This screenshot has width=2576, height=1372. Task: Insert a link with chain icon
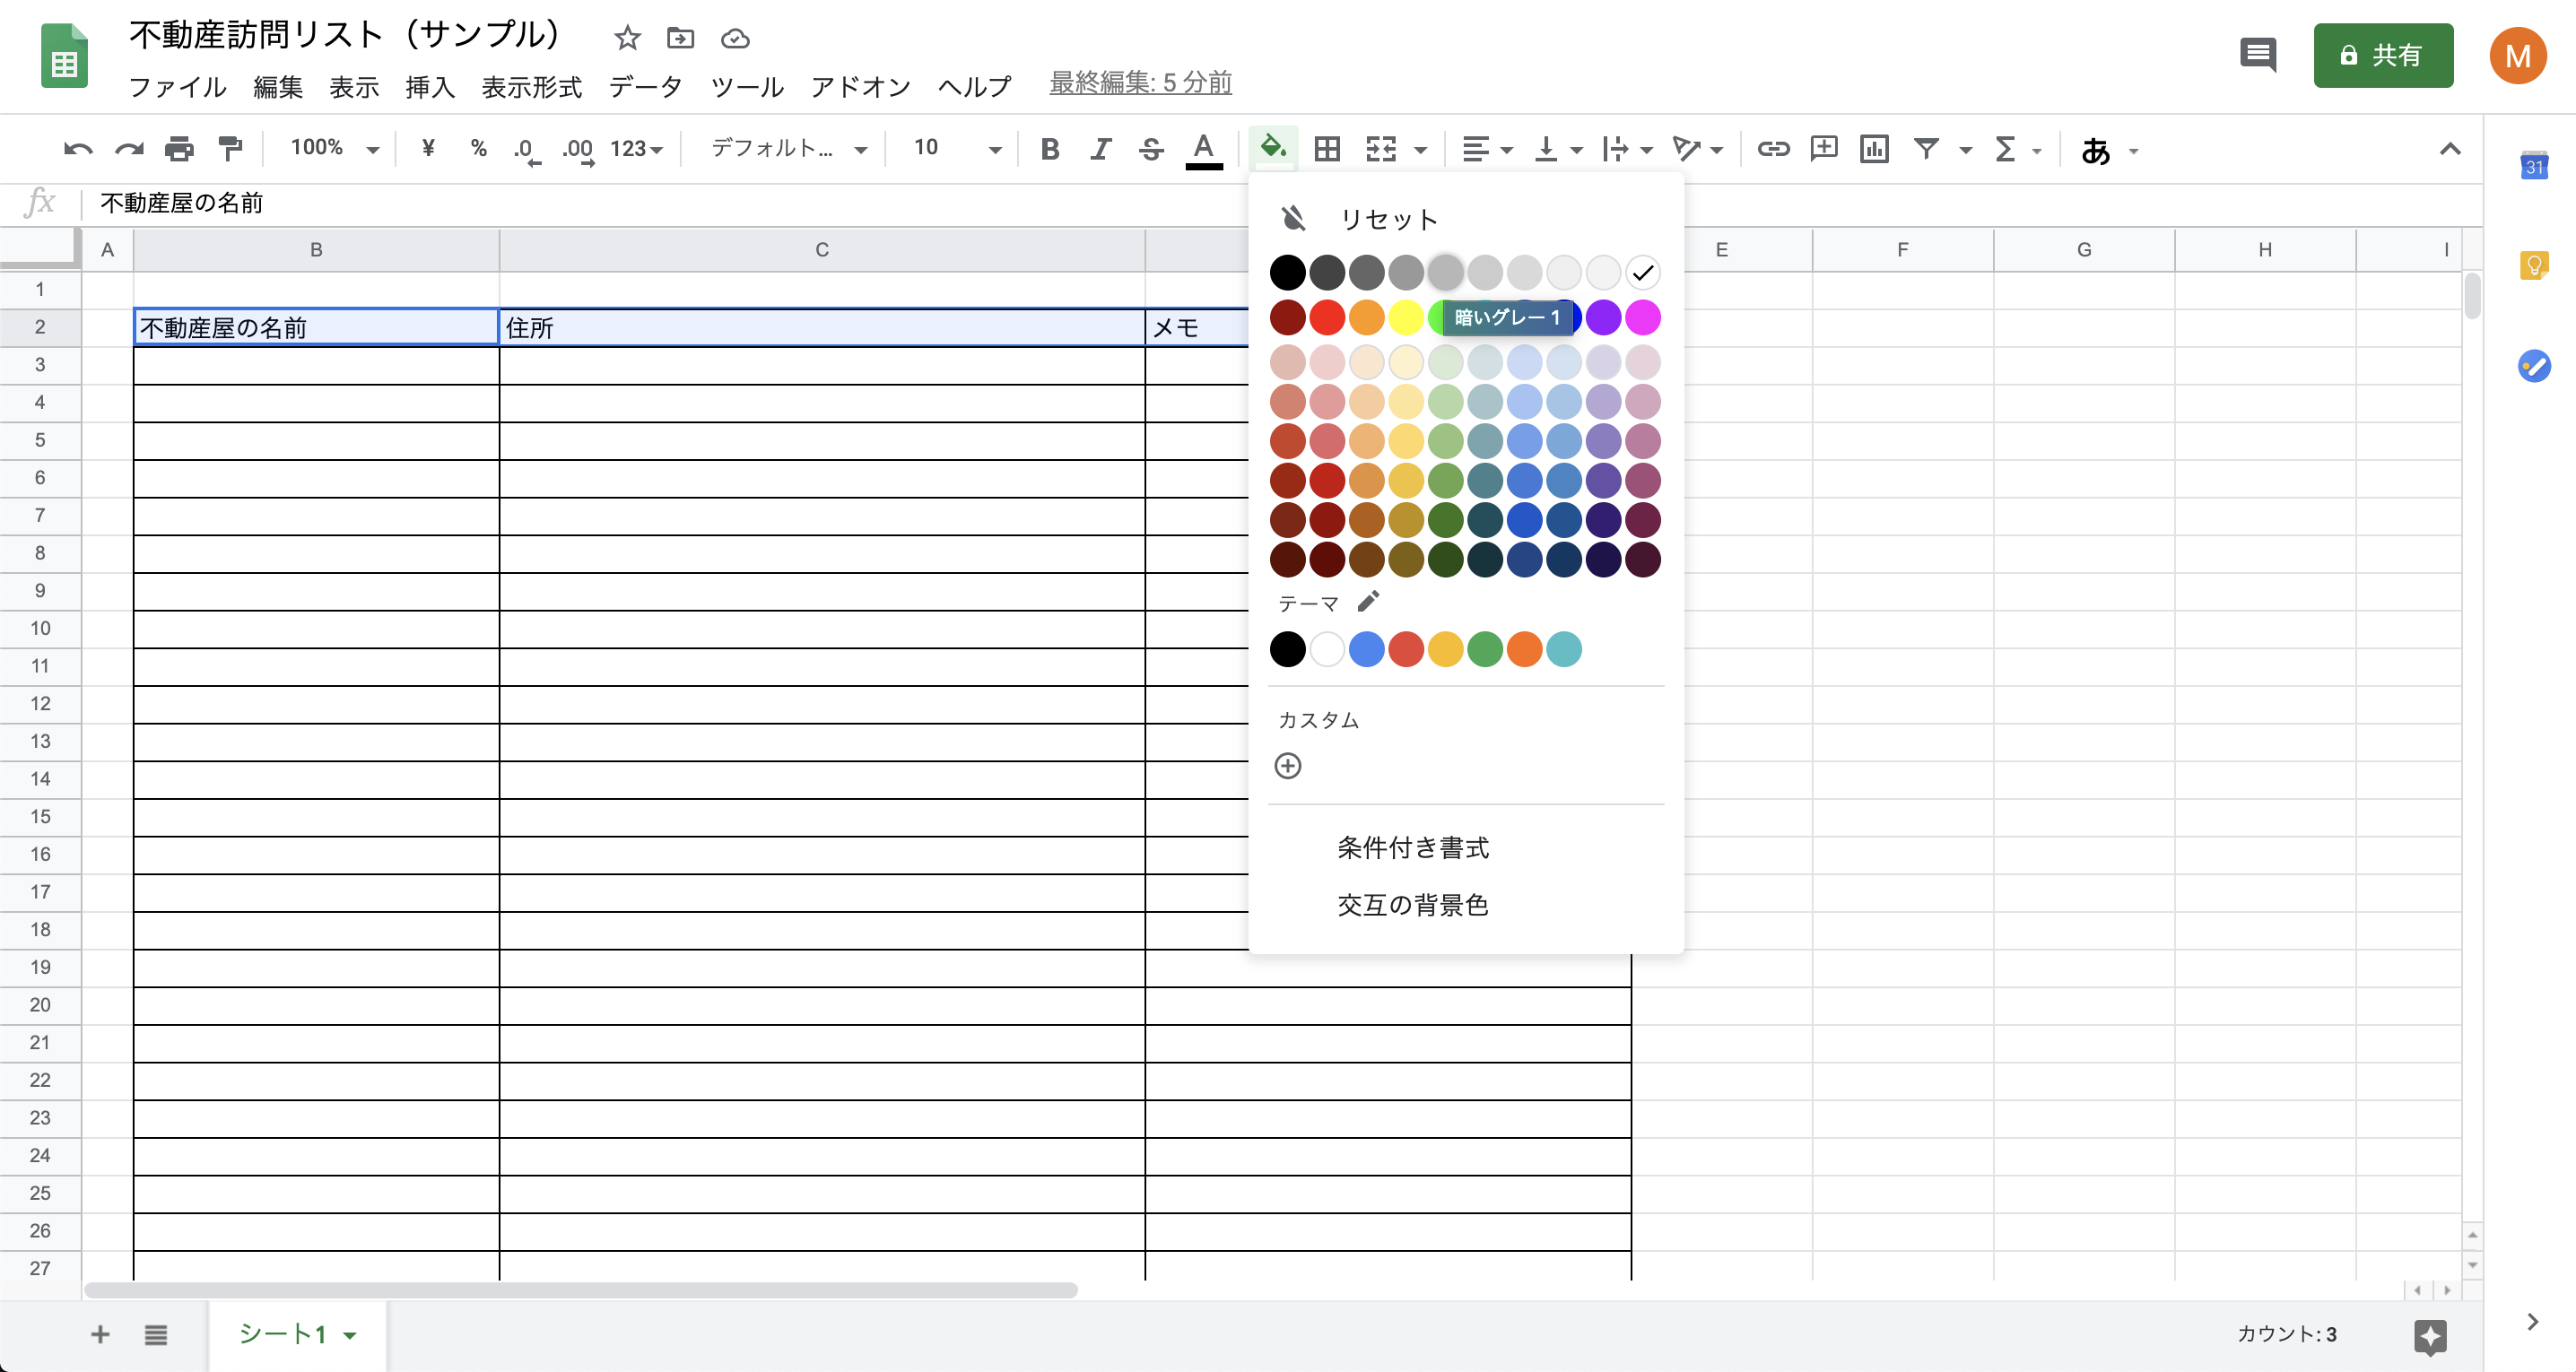click(1773, 149)
